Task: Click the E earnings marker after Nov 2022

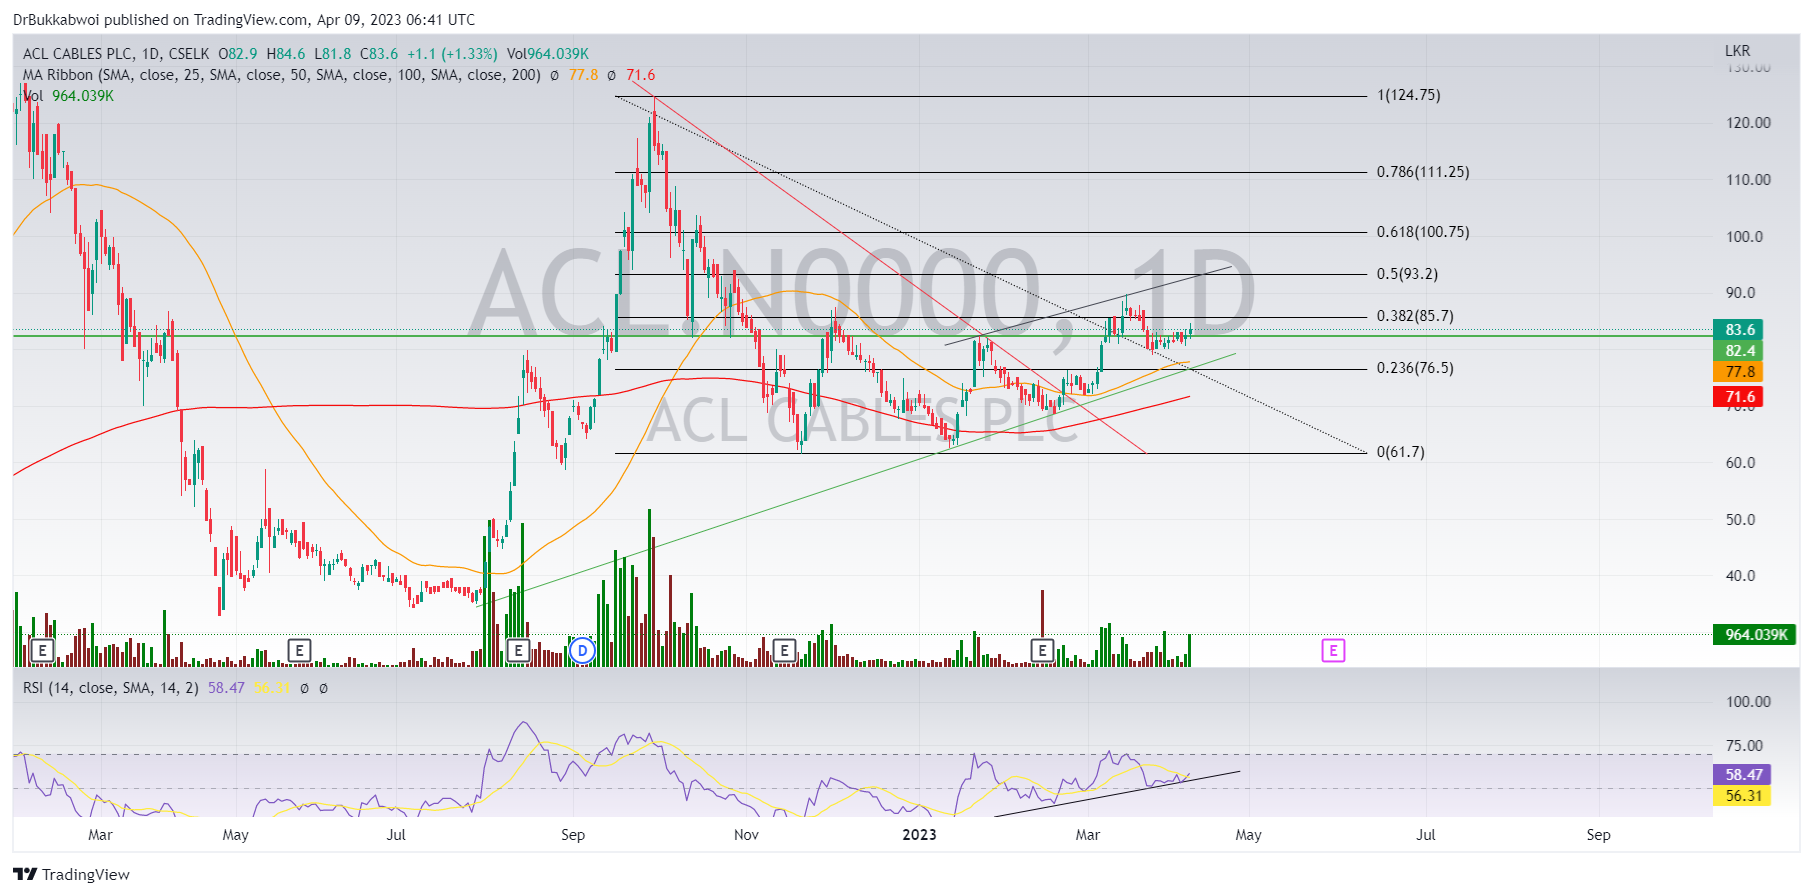Action: tap(784, 651)
